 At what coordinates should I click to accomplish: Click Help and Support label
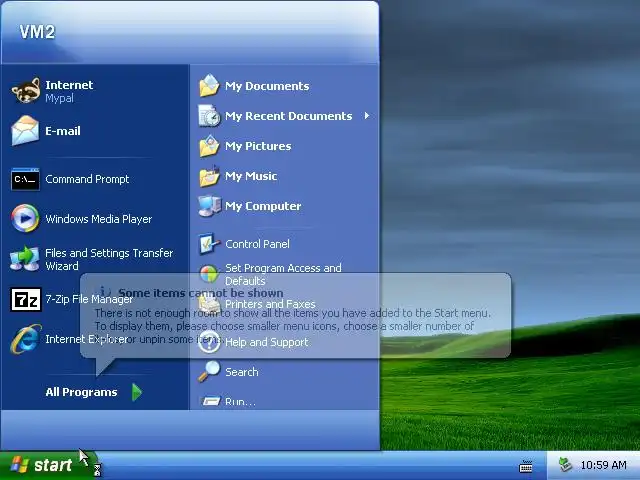(x=267, y=342)
